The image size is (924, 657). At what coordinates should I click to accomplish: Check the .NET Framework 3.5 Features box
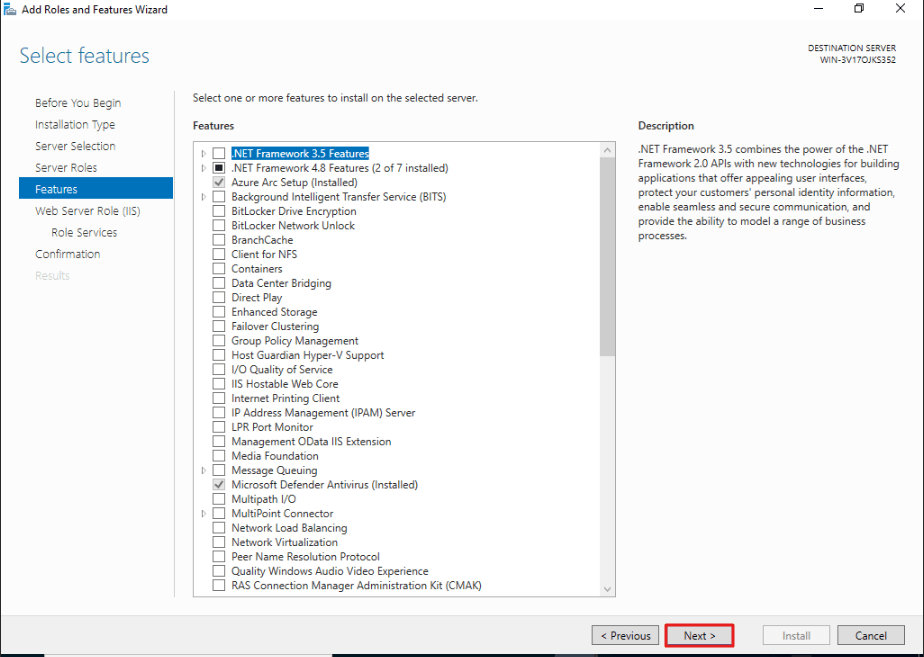(x=219, y=154)
